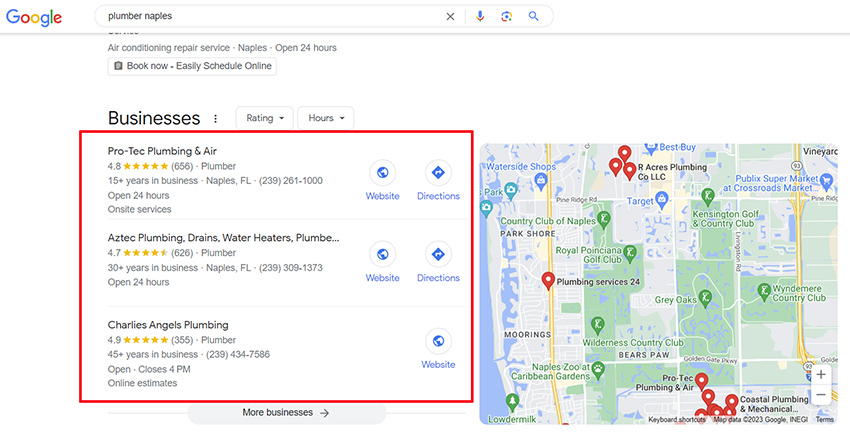The image size is (850, 448).
Task: Open the Charlies Angels Plumbing listing
Action: coord(168,325)
